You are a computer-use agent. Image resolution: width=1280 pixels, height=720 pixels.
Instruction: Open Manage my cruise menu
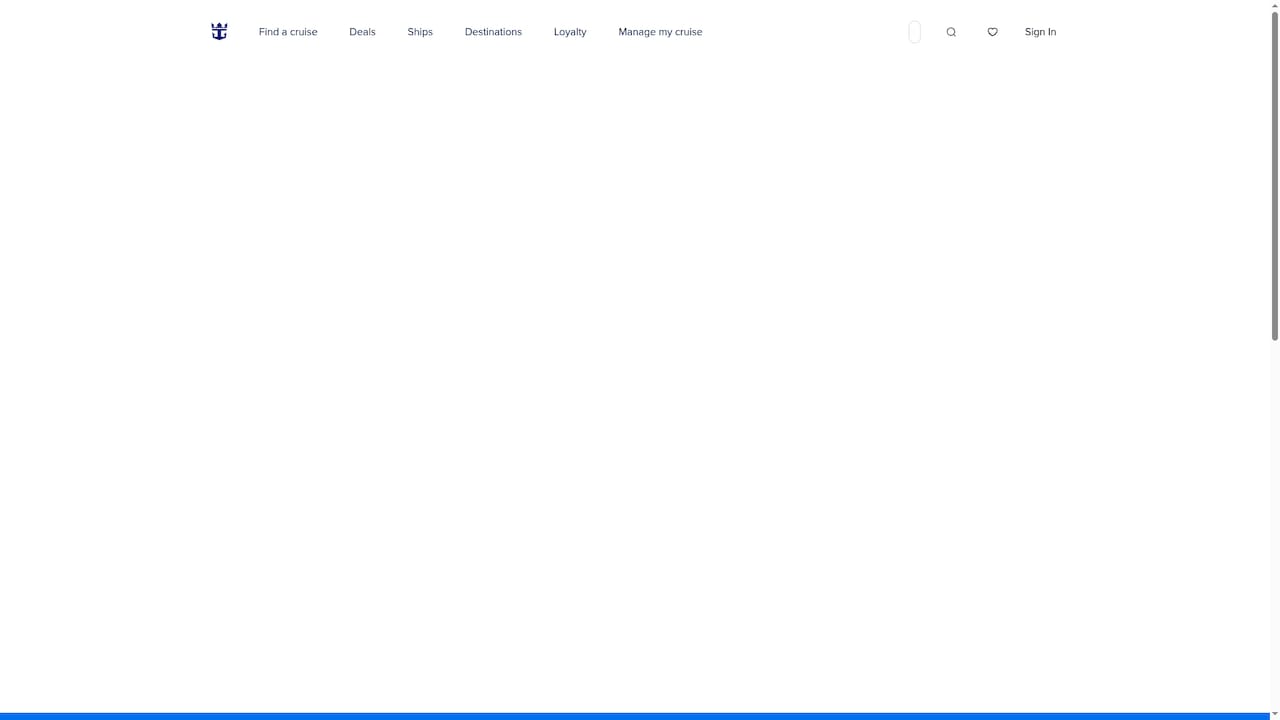660,32
